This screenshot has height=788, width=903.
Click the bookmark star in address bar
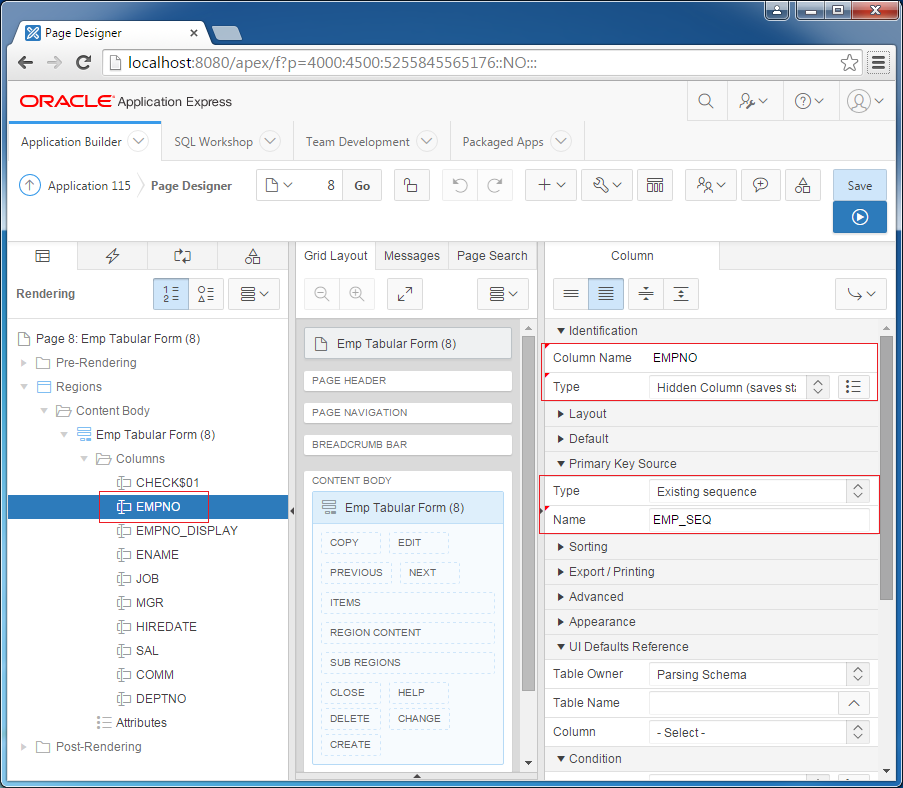point(849,63)
